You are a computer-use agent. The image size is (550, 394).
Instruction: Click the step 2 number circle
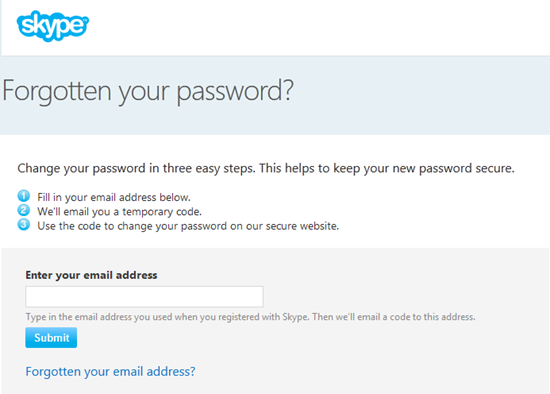point(24,210)
